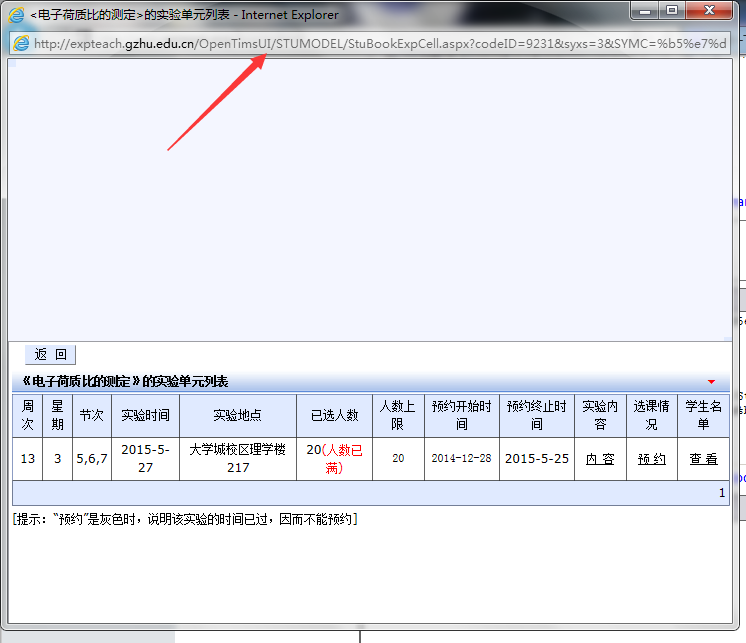Maximize the Internet Explorer window

672,10
